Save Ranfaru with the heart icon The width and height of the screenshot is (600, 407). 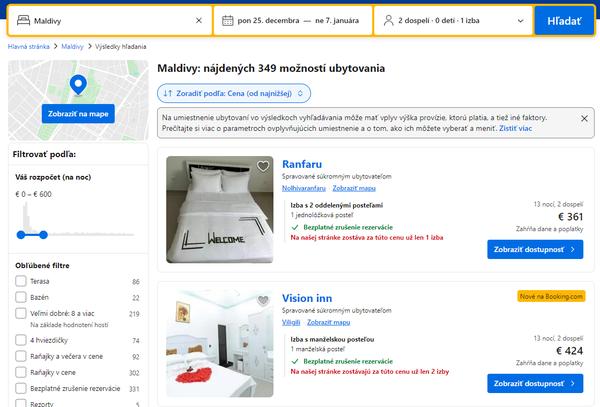(x=263, y=166)
